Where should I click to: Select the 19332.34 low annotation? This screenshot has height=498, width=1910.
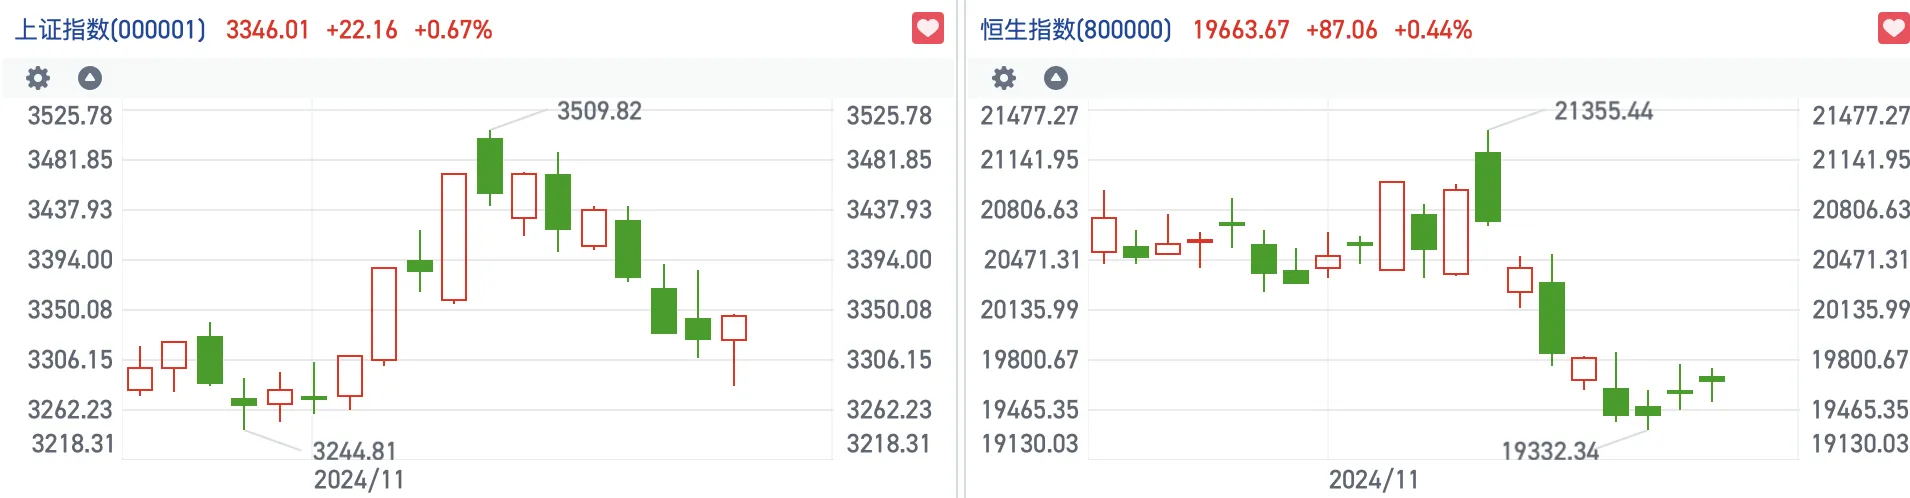[1550, 451]
